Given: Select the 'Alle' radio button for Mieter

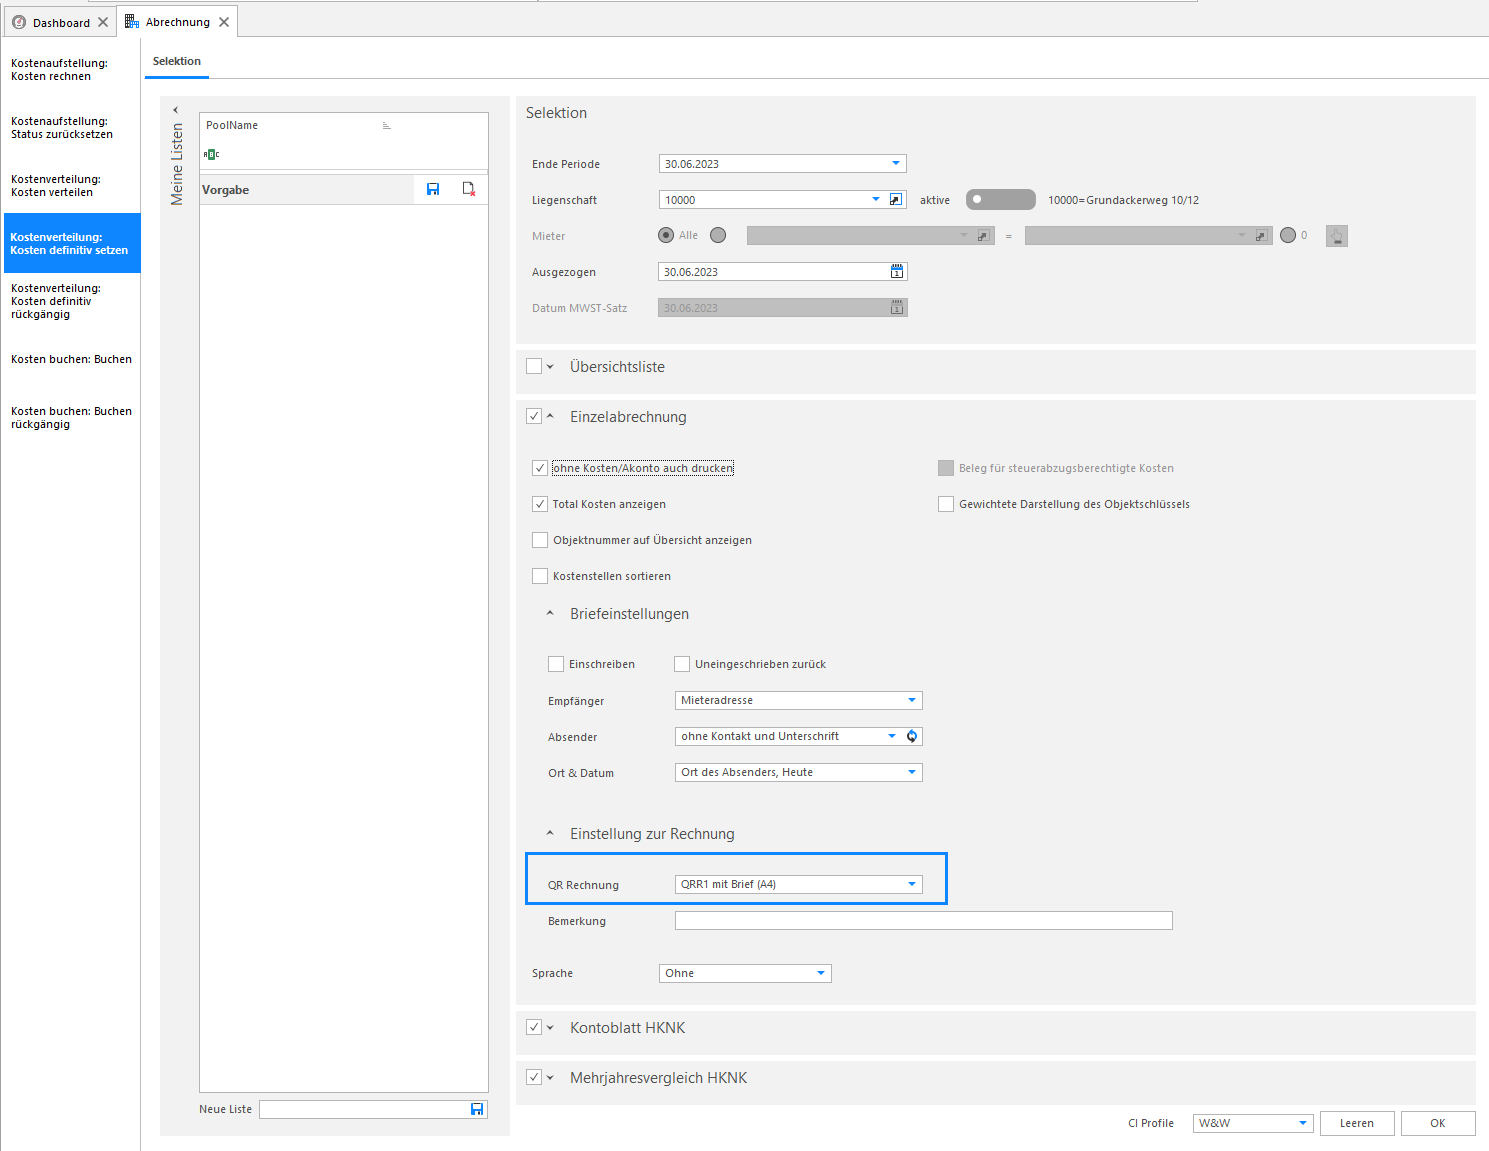Looking at the screenshot, I should coord(666,235).
